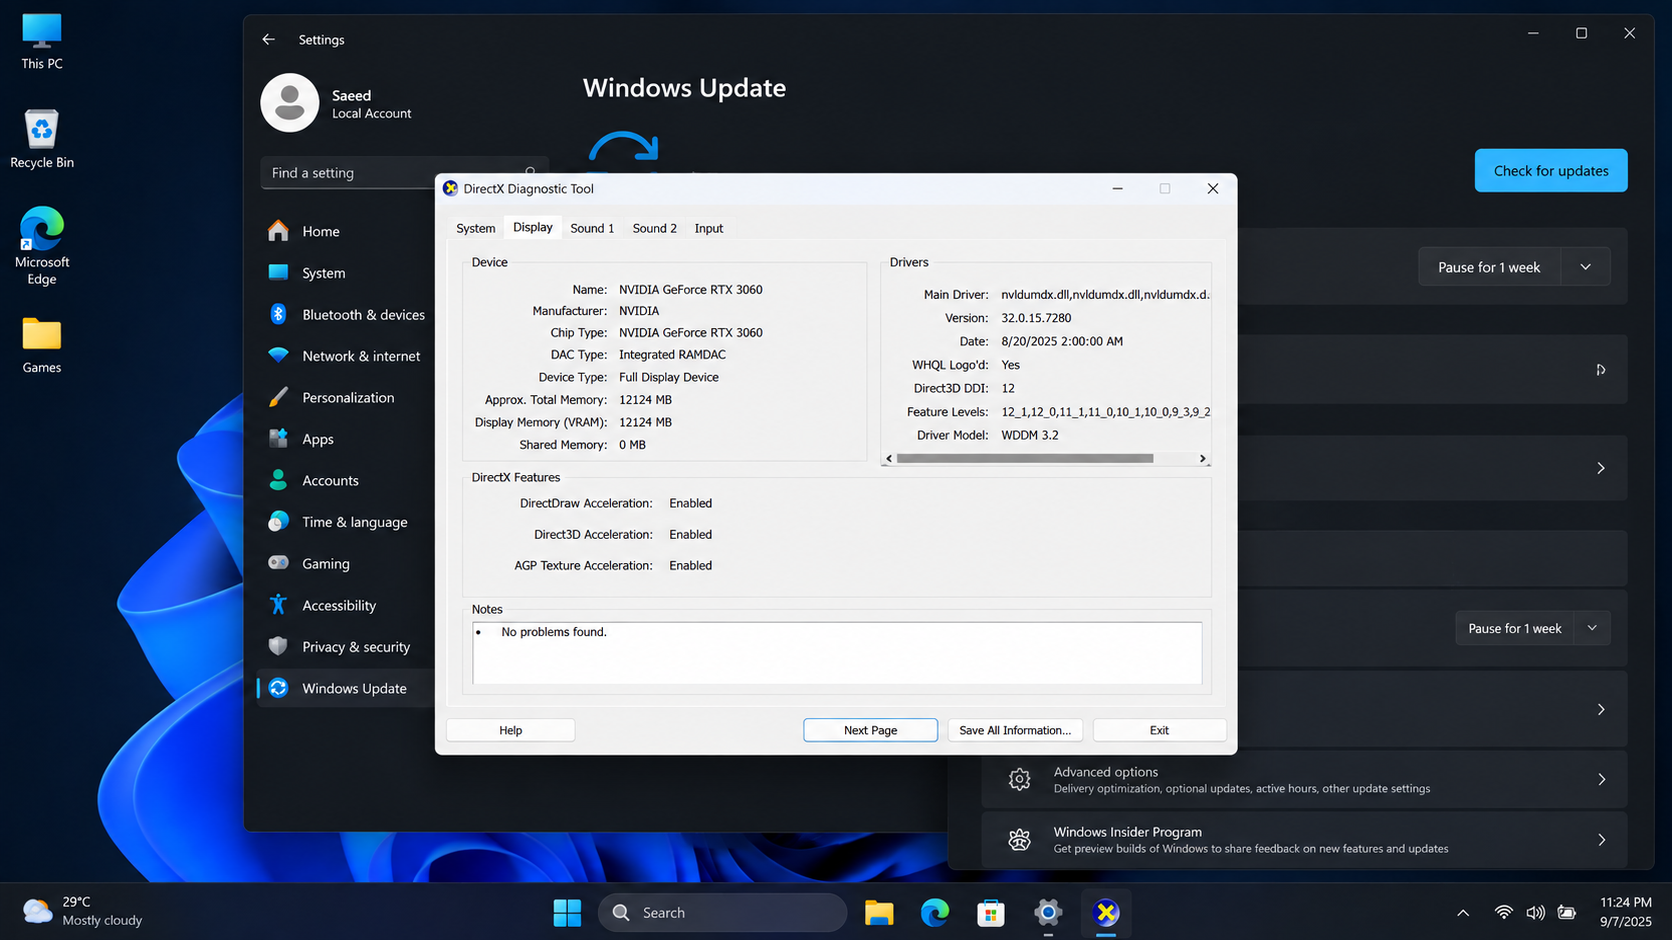Screen dimensions: 1672x940
Task: Open the weather widget on taskbar
Action: click(x=83, y=911)
